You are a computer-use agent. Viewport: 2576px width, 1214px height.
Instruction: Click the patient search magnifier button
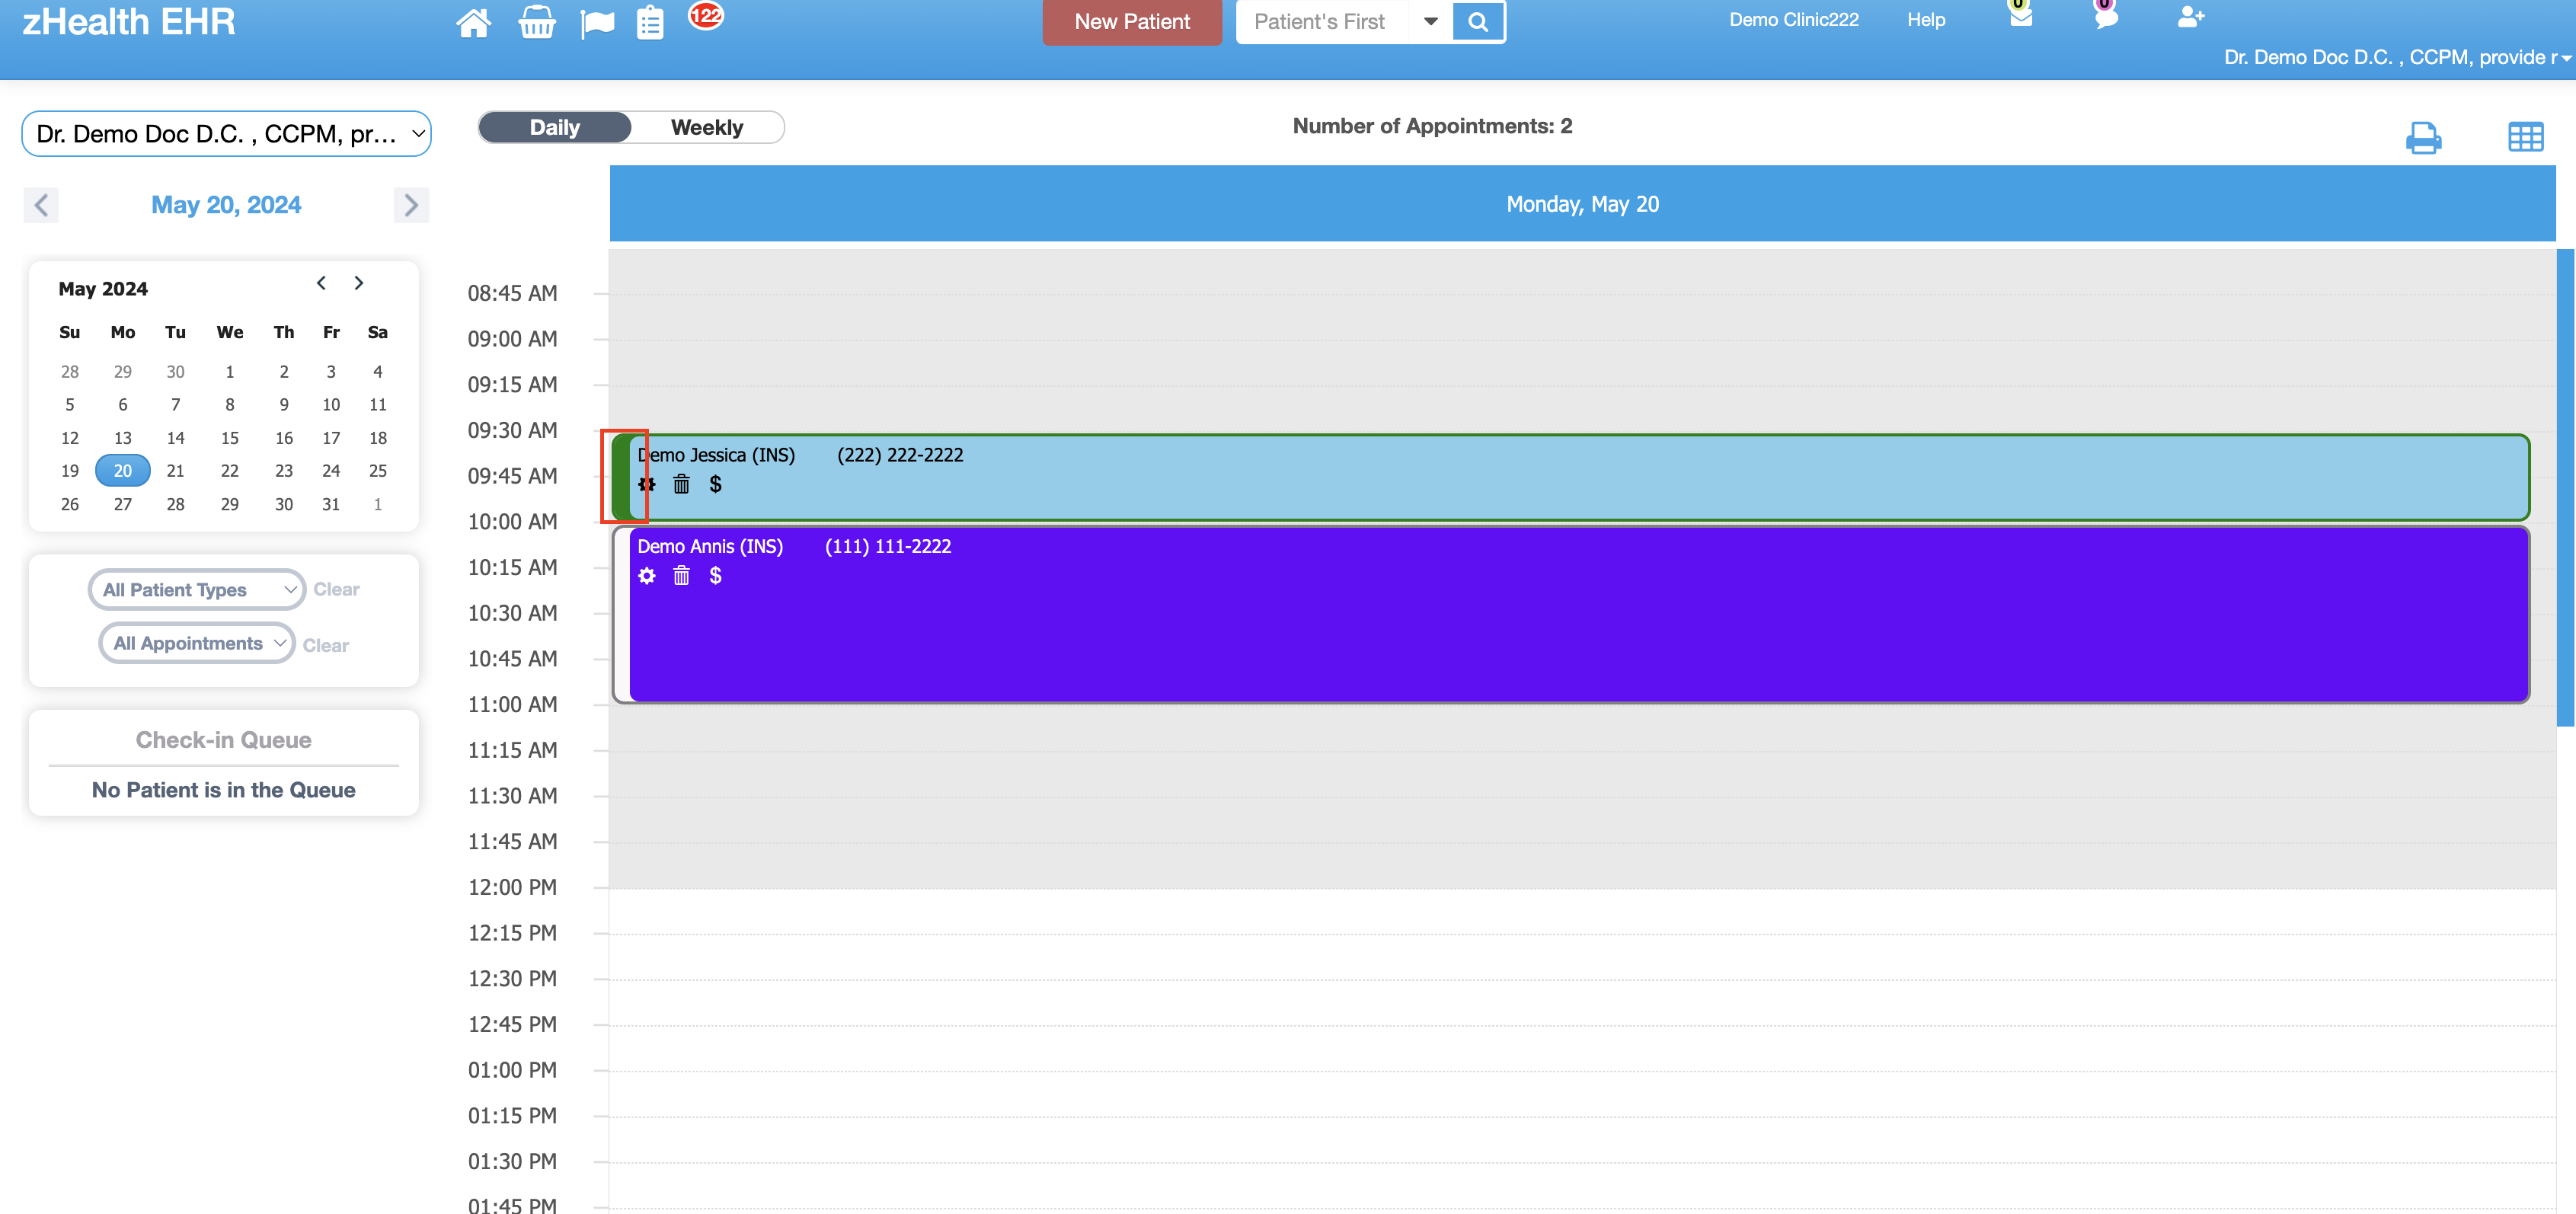coord(1478,21)
